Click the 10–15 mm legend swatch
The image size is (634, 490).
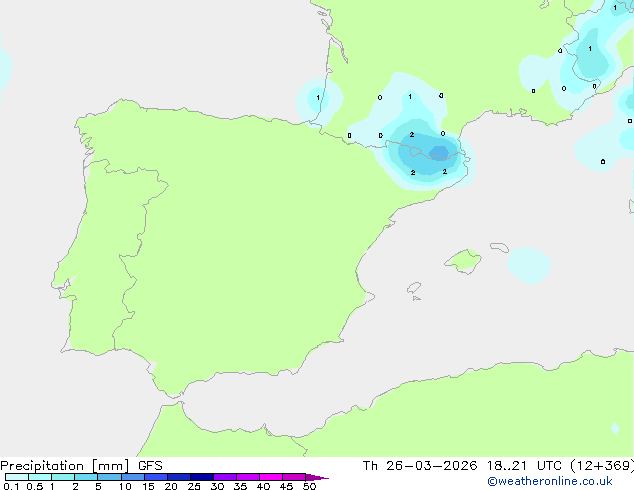point(132,477)
